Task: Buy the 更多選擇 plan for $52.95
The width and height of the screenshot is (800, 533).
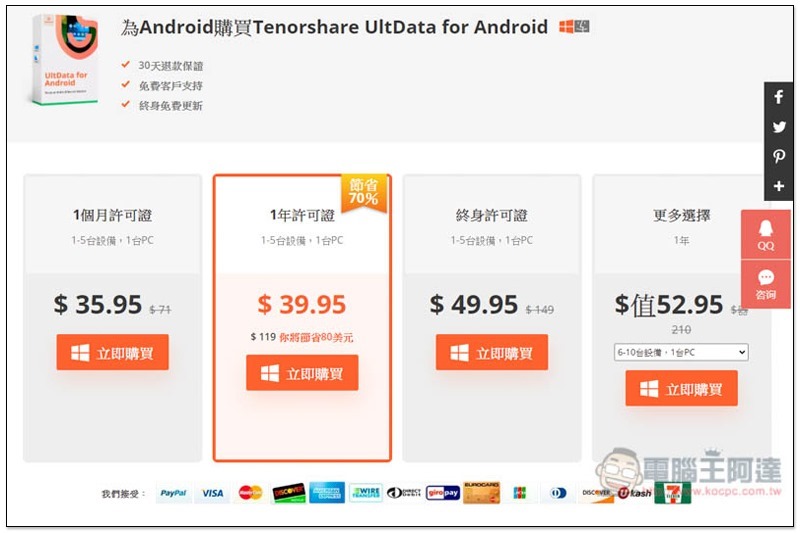Action: pos(681,388)
